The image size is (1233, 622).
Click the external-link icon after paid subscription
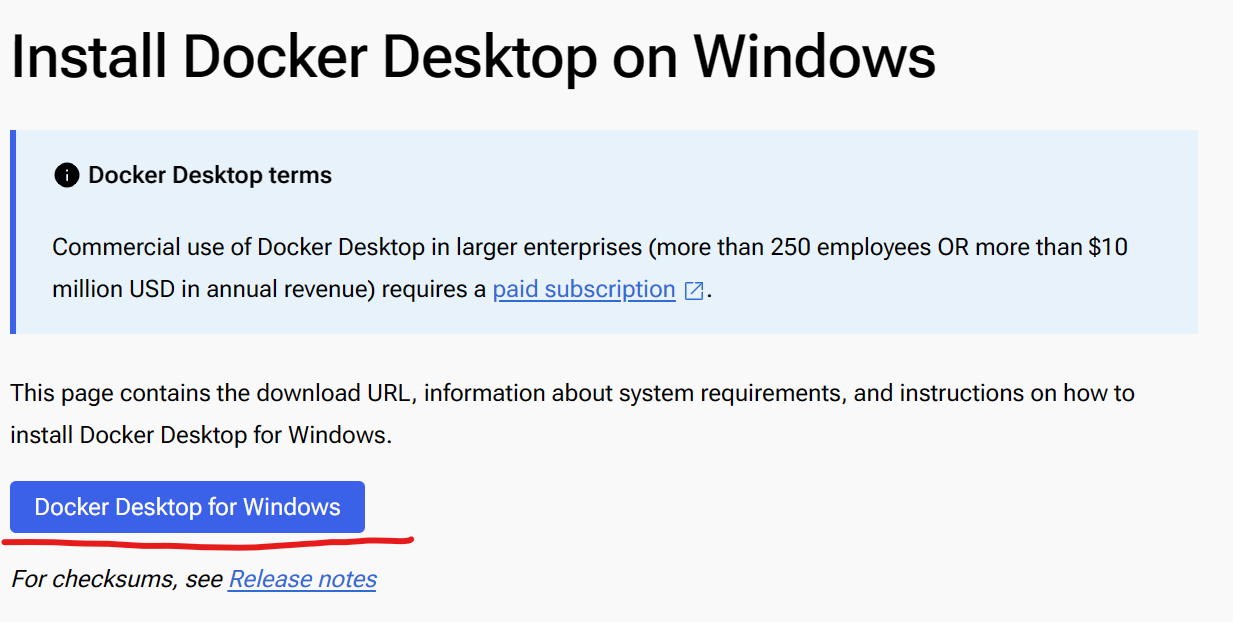pyautogui.click(x=694, y=291)
